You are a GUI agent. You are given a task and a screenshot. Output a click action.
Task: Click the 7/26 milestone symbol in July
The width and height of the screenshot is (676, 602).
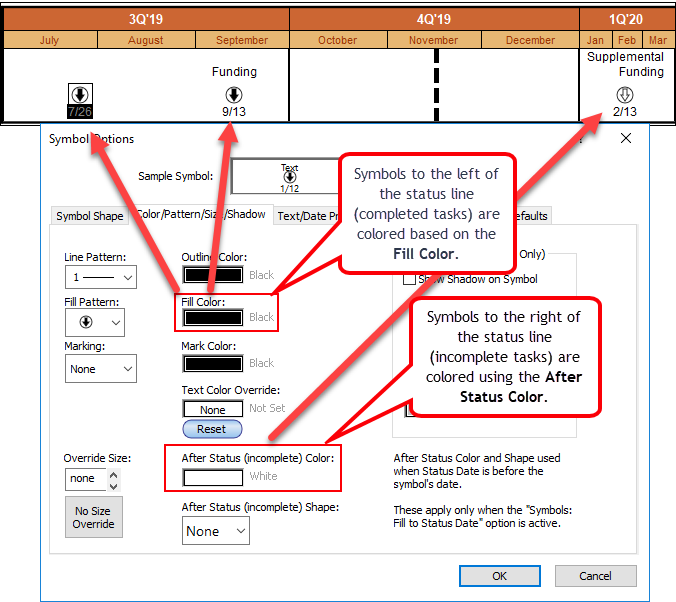coord(81,95)
